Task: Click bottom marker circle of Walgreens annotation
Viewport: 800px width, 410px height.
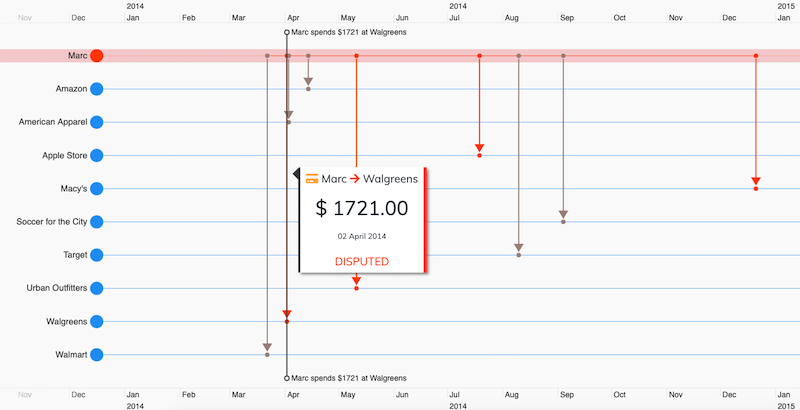Action: 287,378
